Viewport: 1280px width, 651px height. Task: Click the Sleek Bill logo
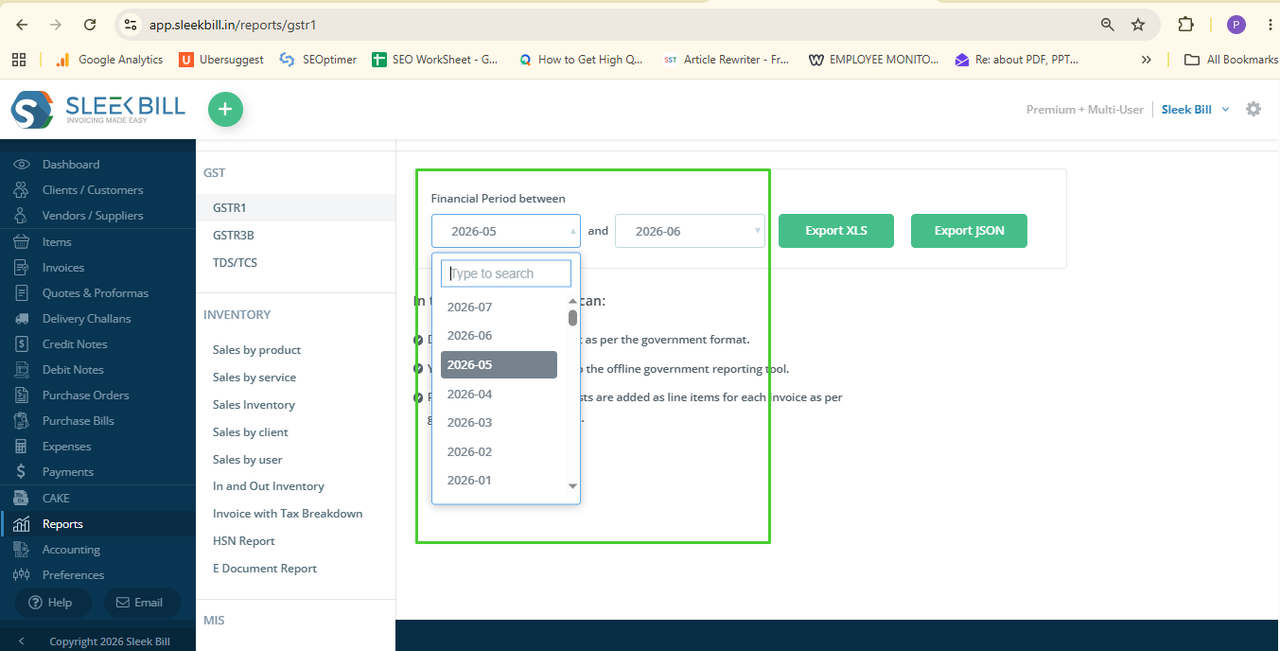point(98,109)
